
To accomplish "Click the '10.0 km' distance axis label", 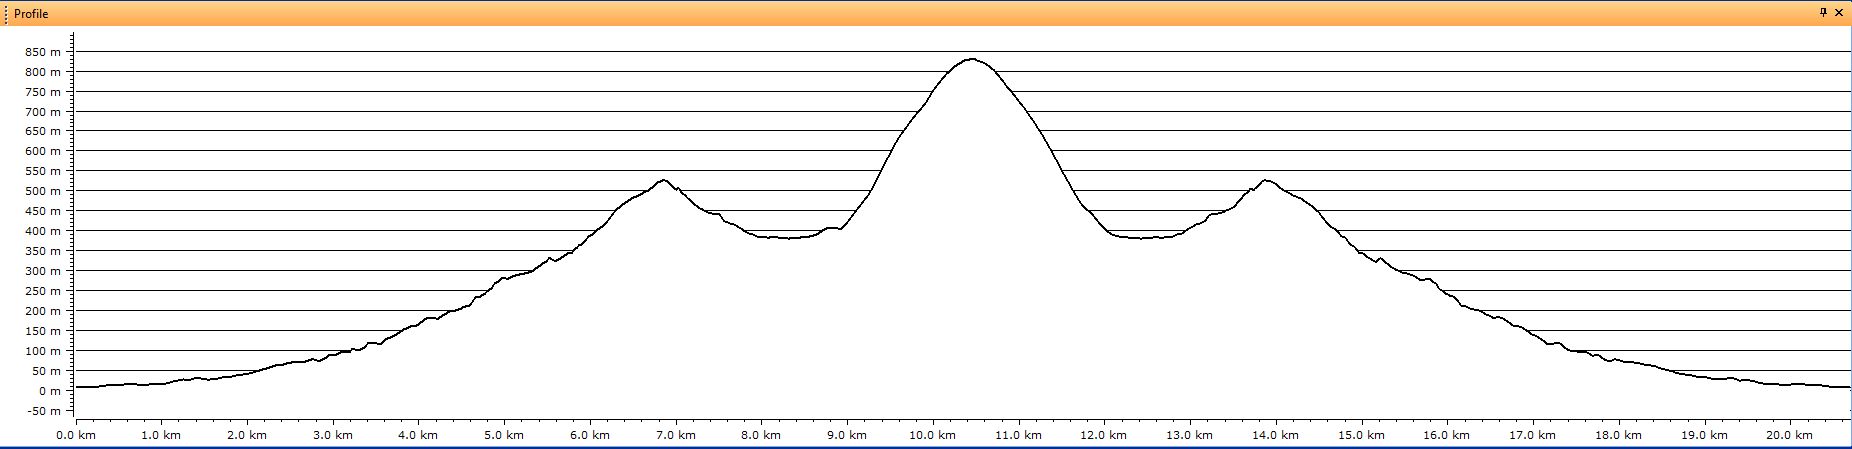I will 933,436.
